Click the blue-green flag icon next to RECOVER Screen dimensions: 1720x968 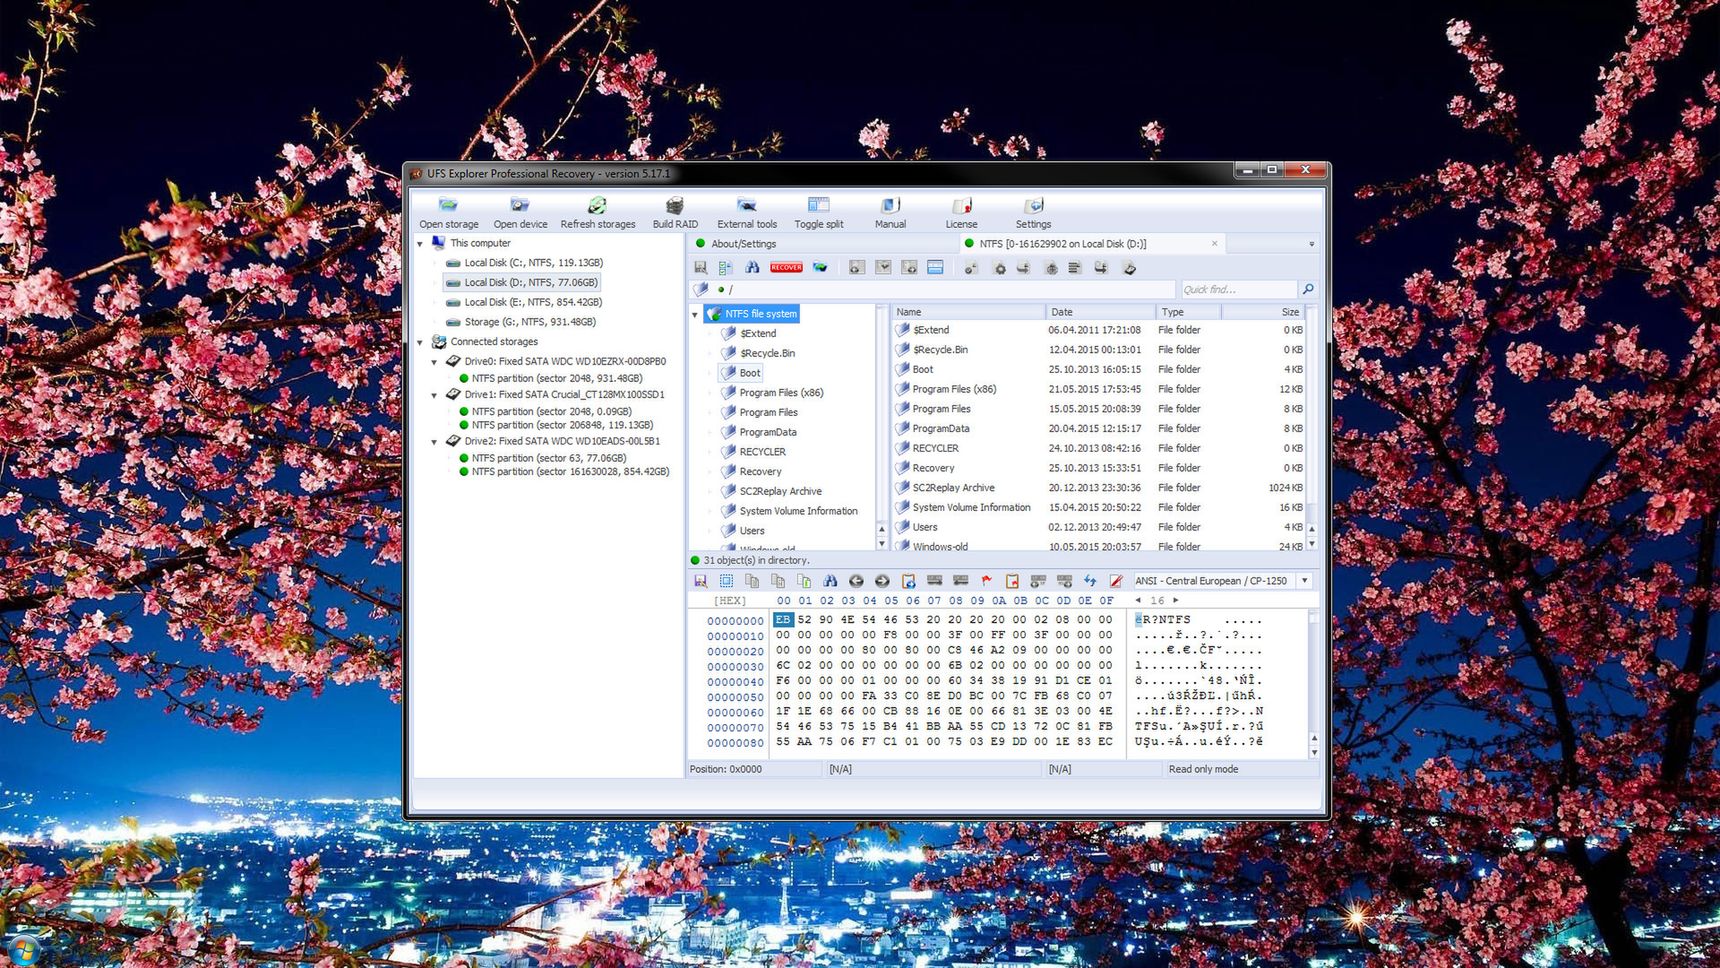[820, 268]
